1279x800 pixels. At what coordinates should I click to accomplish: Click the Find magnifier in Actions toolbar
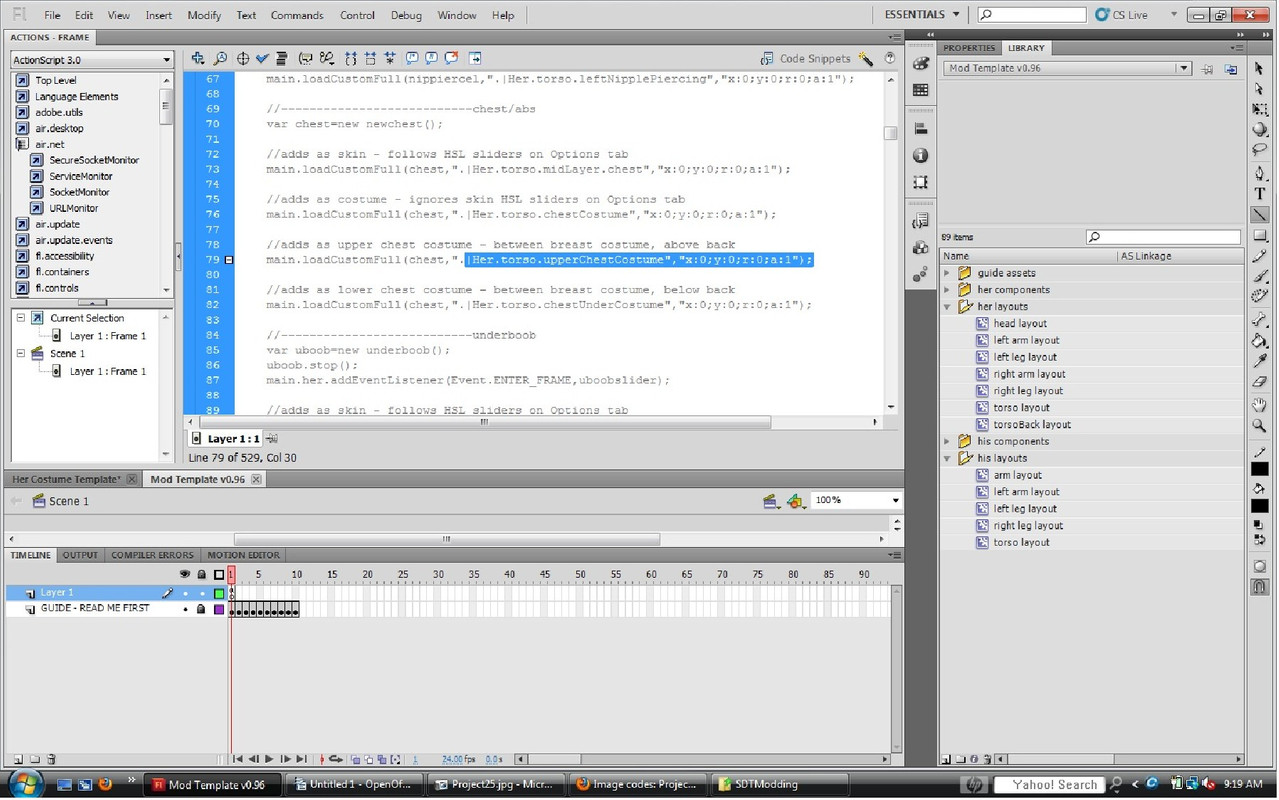(220, 59)
